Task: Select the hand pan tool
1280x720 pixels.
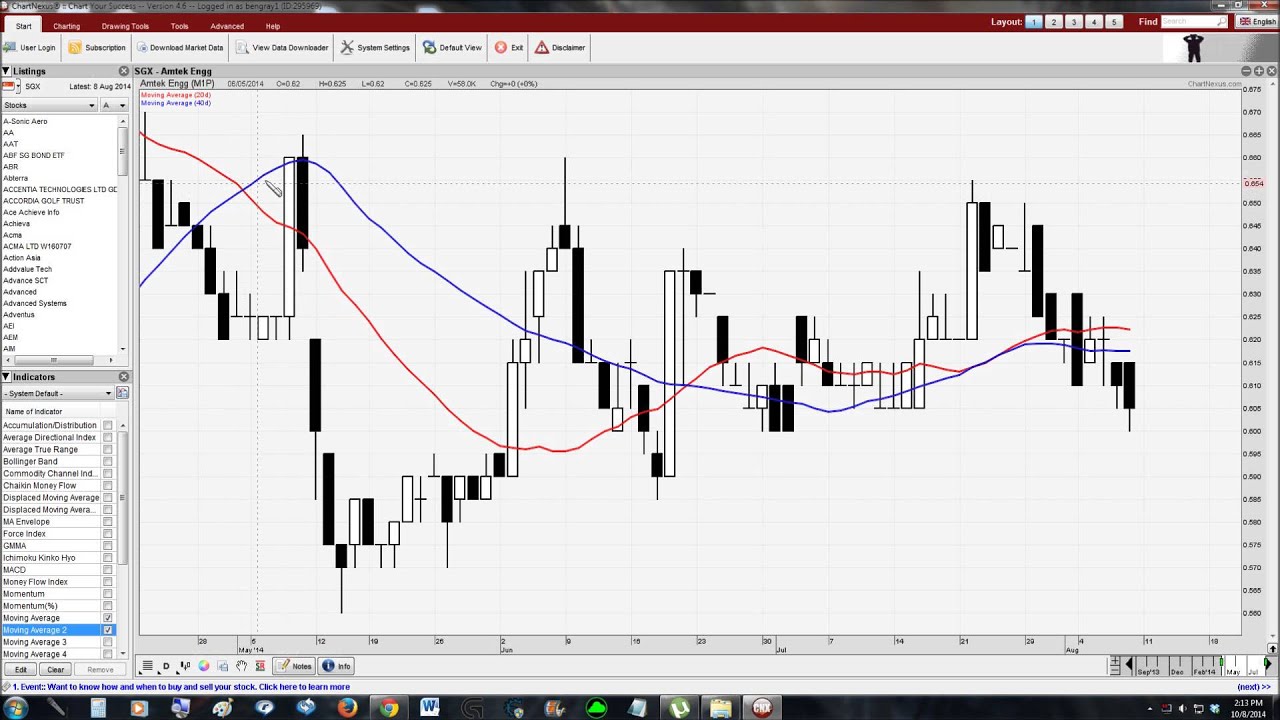Action: click(241, 666)
